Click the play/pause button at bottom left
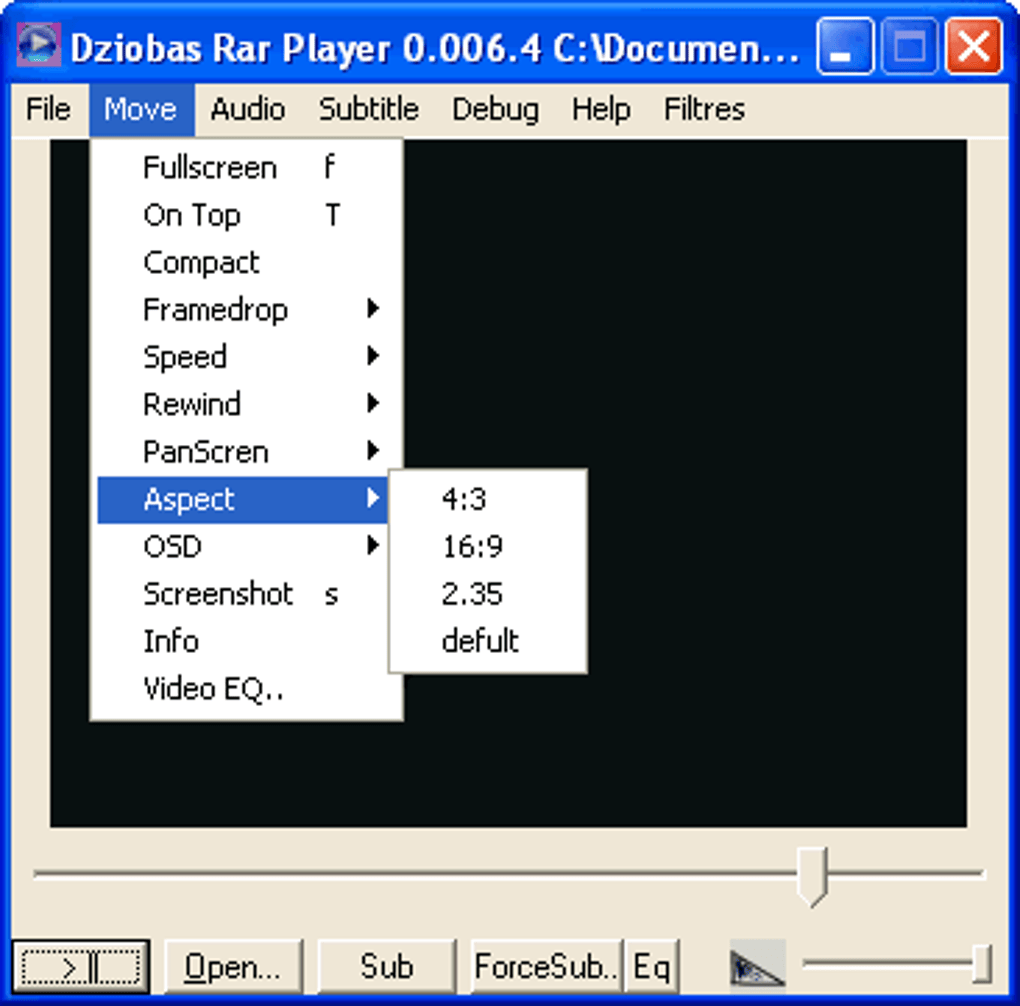This screenshot has width=1020, height=1006. click(x=80, y=966)
